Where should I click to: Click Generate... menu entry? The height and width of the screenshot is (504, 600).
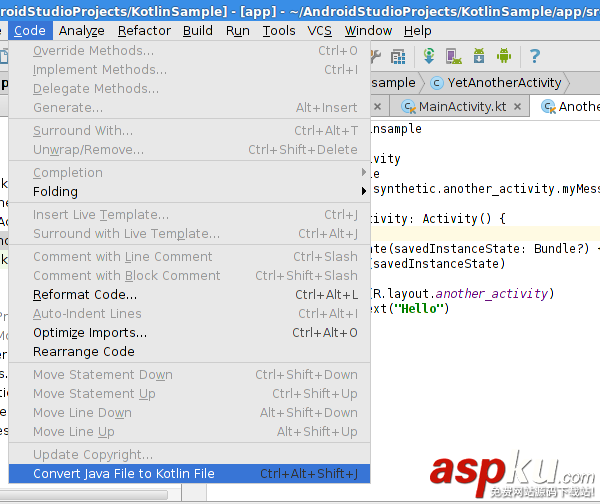tap(189, 108)
